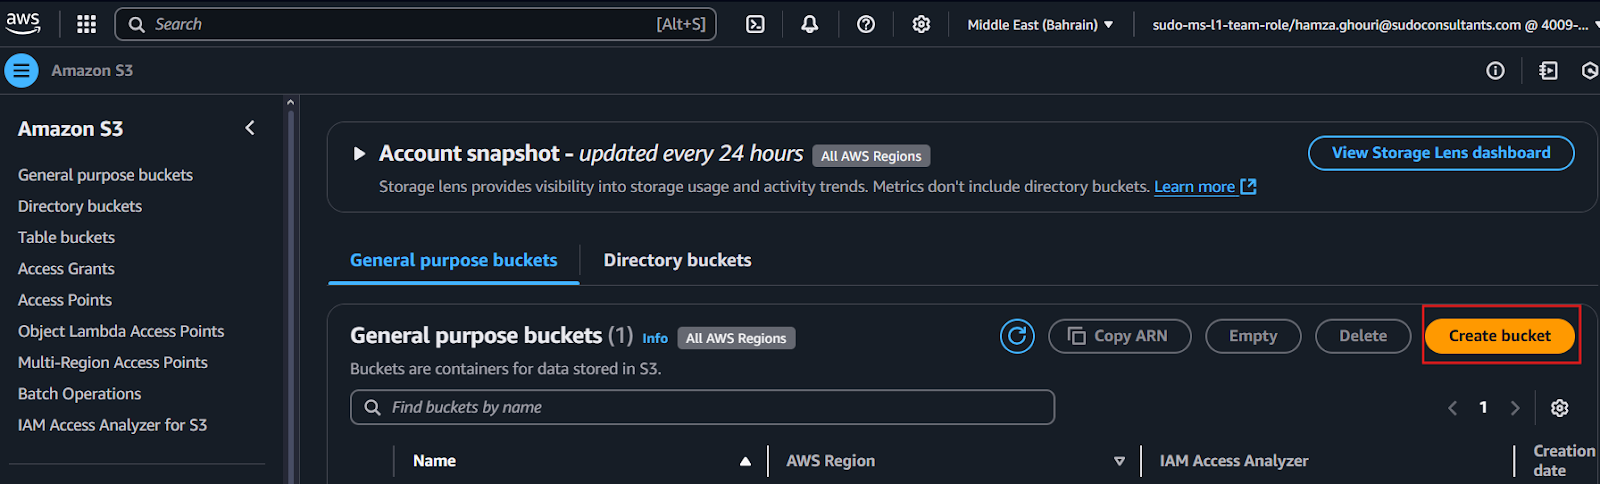Go to the previous page of buckets
This screenshot has width=1600, height=484.
[x=1453, y=408]
